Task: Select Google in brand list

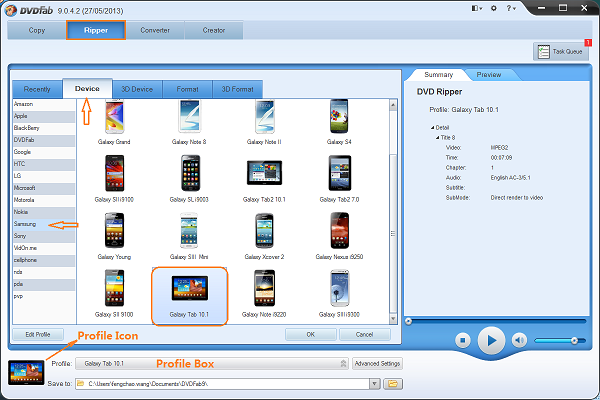Action: (x=44, y=152)
